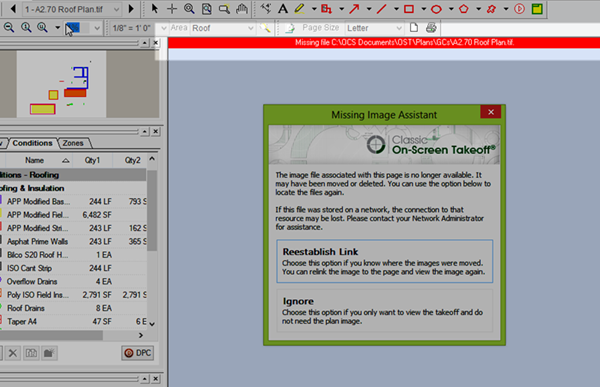This screenshot has height=387, width=600.
Task: Click the green and yellow note icon
Action: pos(537,8)
